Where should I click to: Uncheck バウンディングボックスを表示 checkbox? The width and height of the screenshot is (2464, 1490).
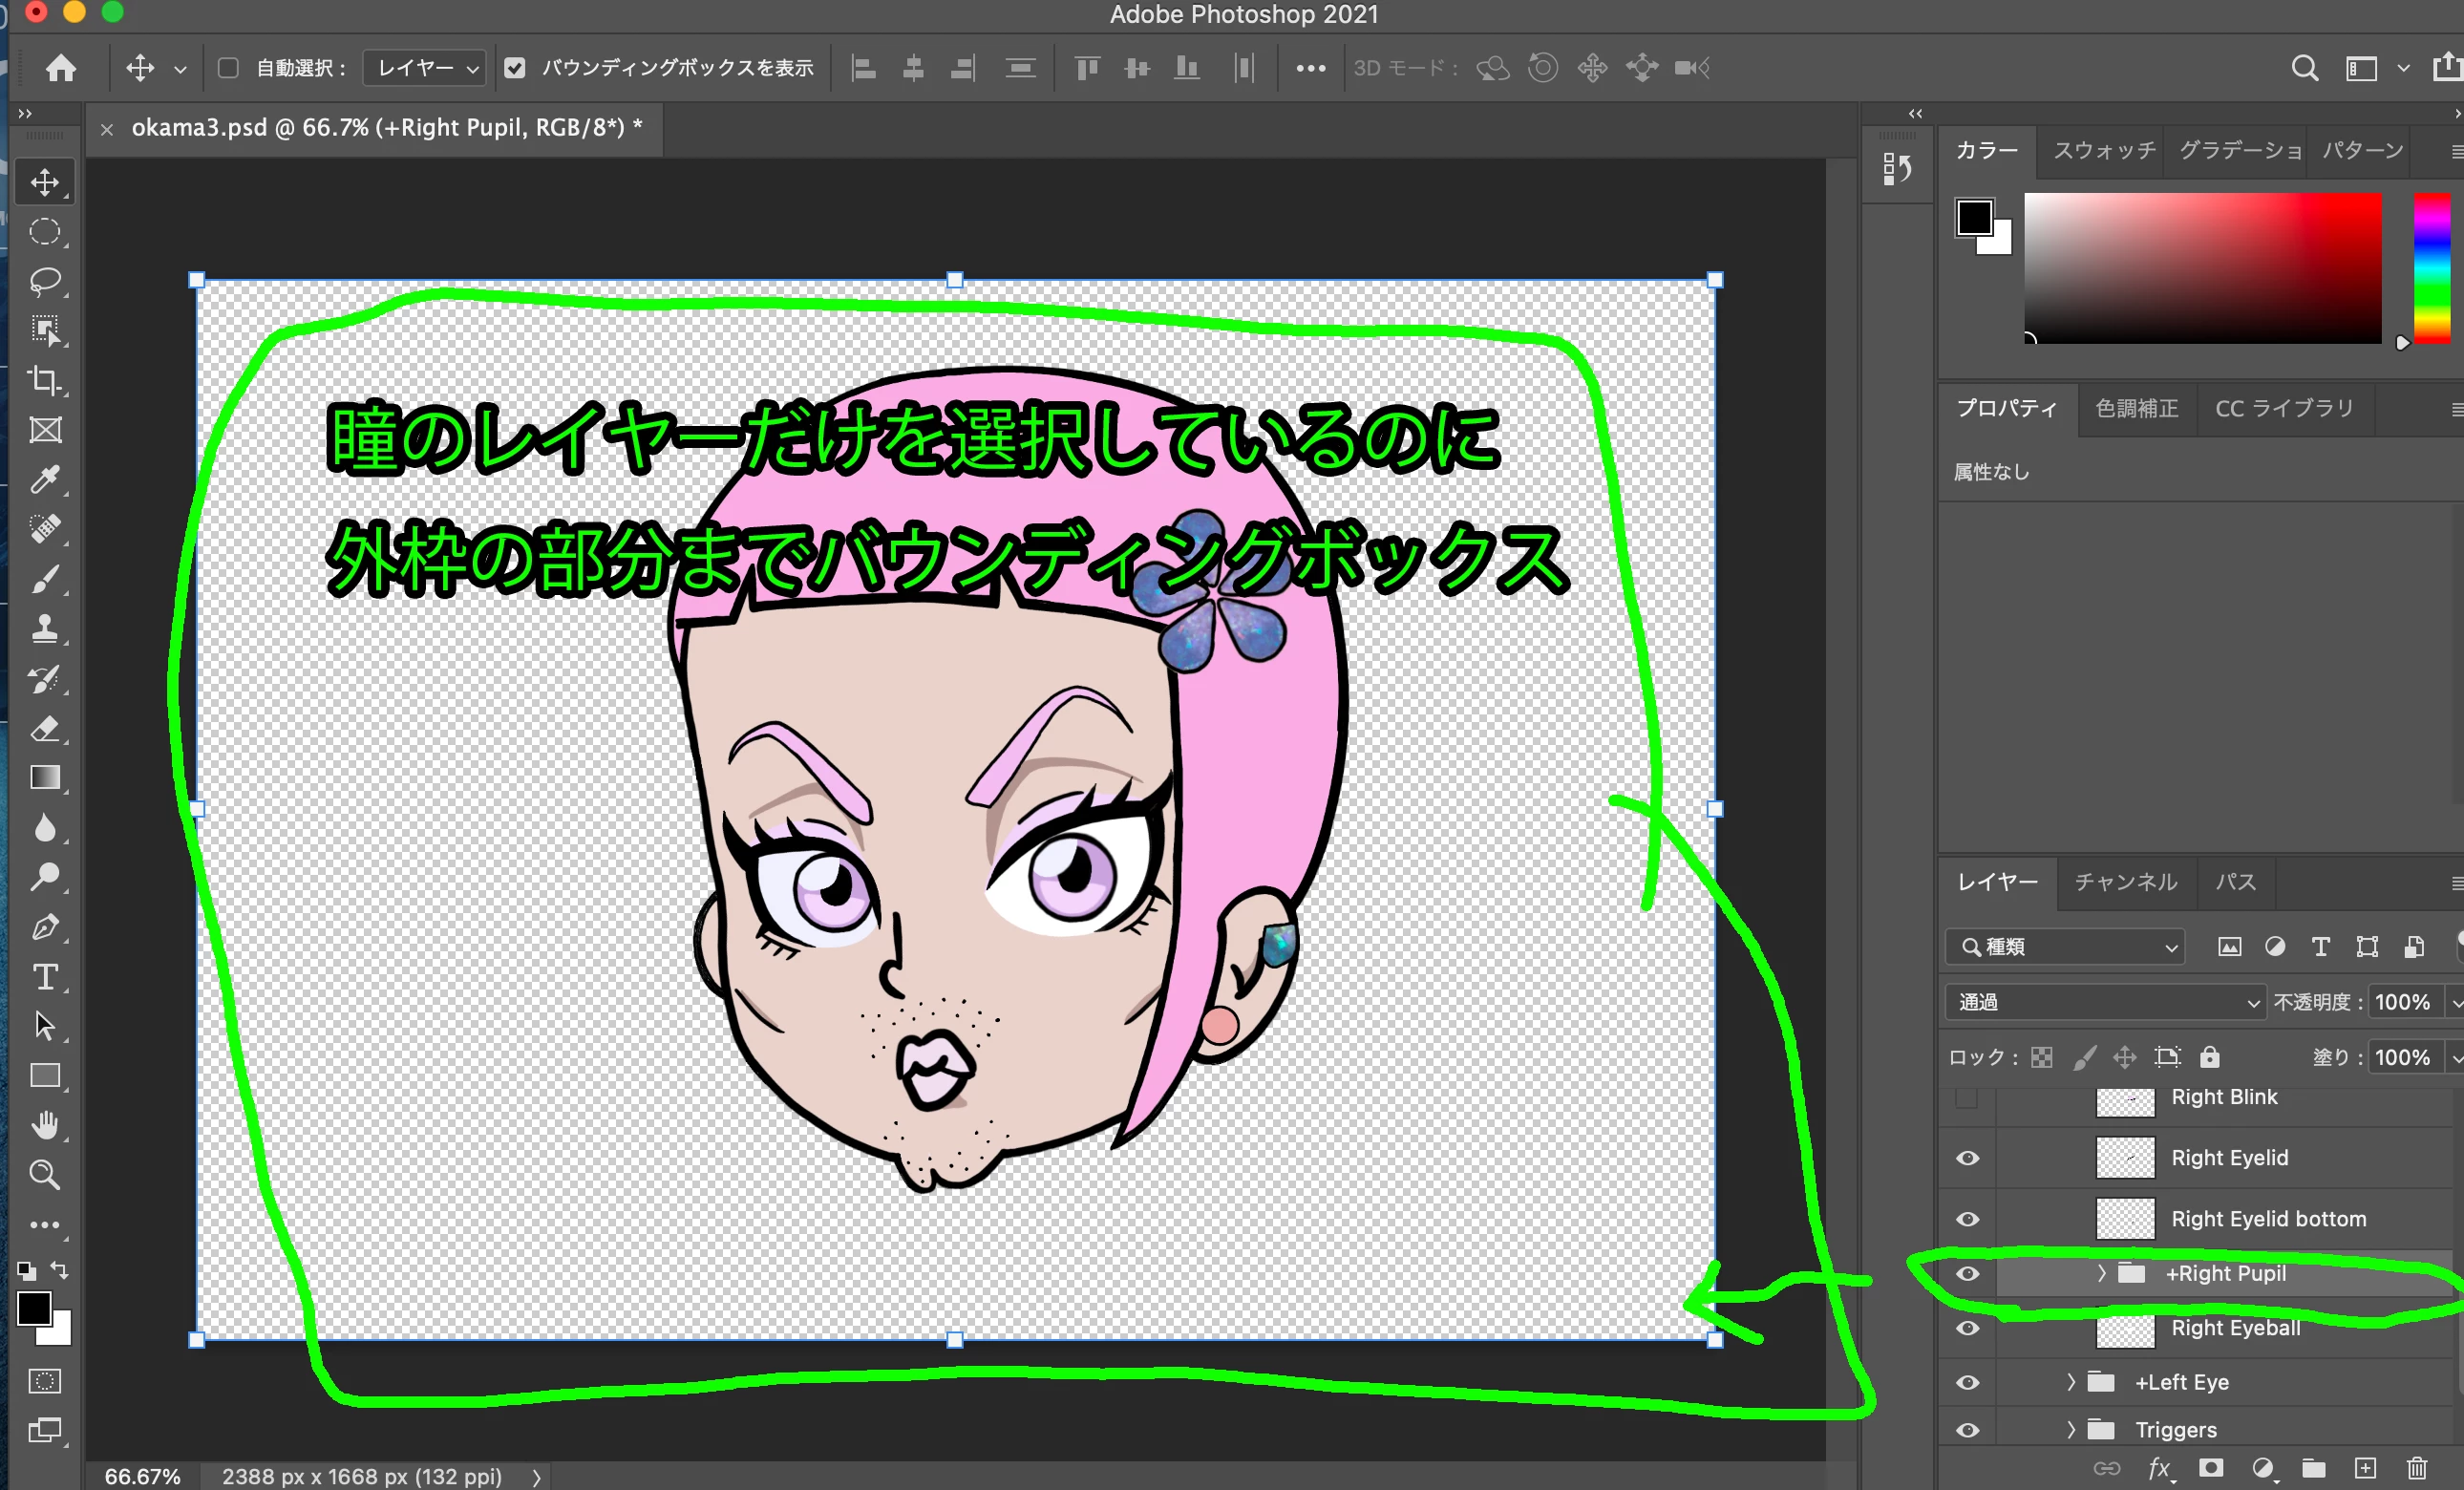tap(515, 68)
